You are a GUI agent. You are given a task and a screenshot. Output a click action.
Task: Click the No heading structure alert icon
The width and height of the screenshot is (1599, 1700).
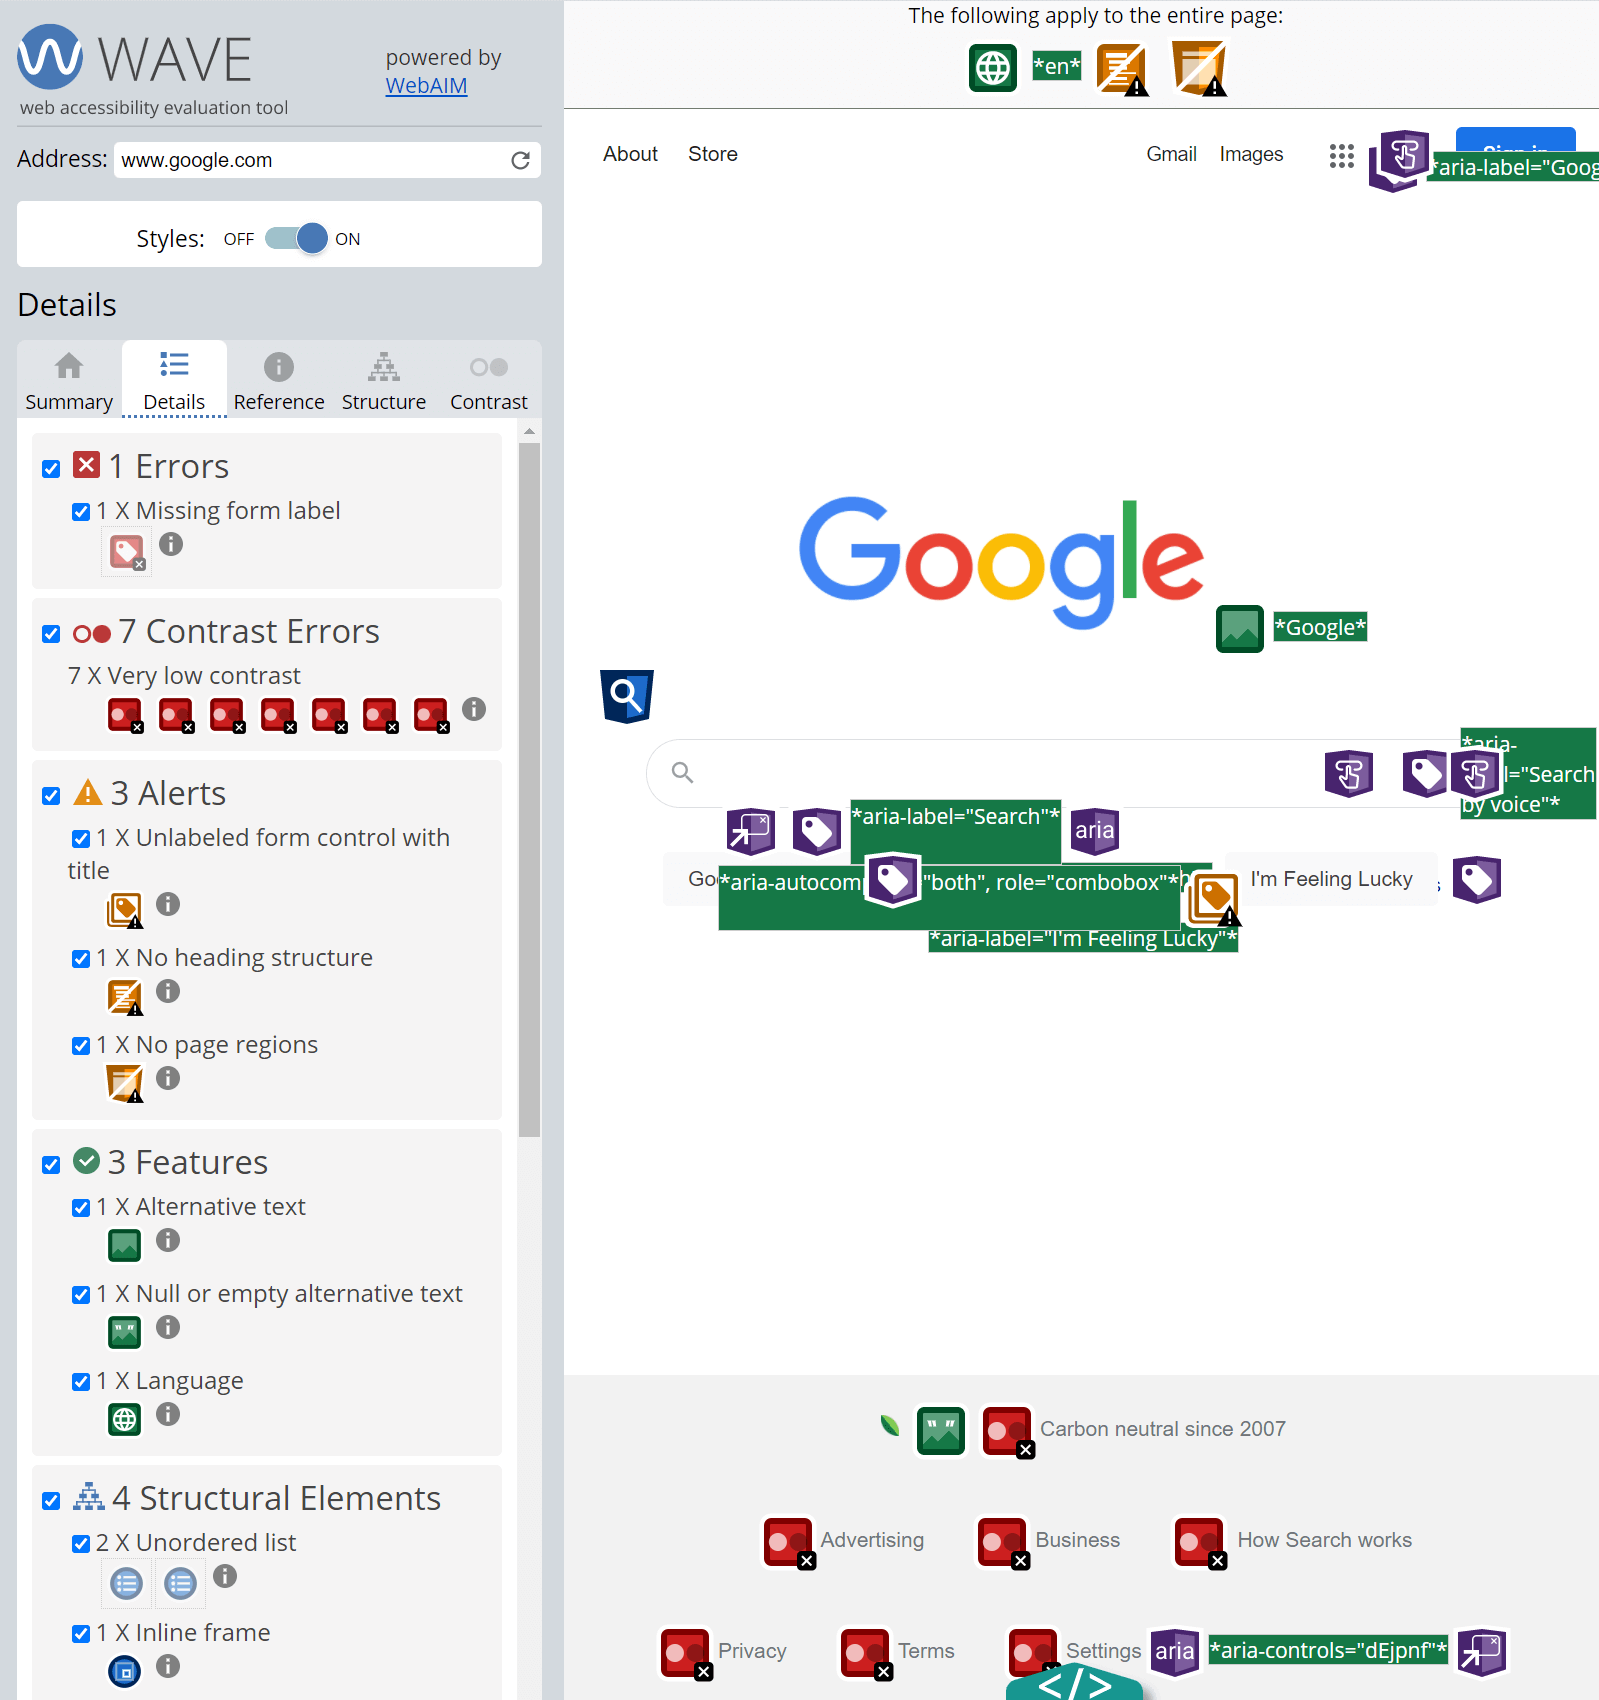pyautogui.click(x=124, y=996)
